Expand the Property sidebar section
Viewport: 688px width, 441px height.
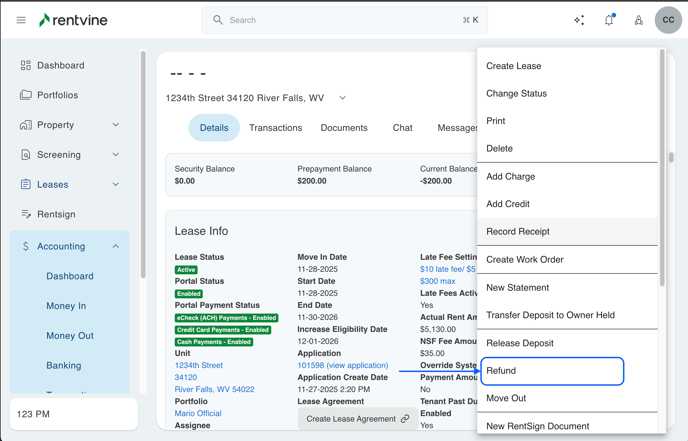pos(116,125)
